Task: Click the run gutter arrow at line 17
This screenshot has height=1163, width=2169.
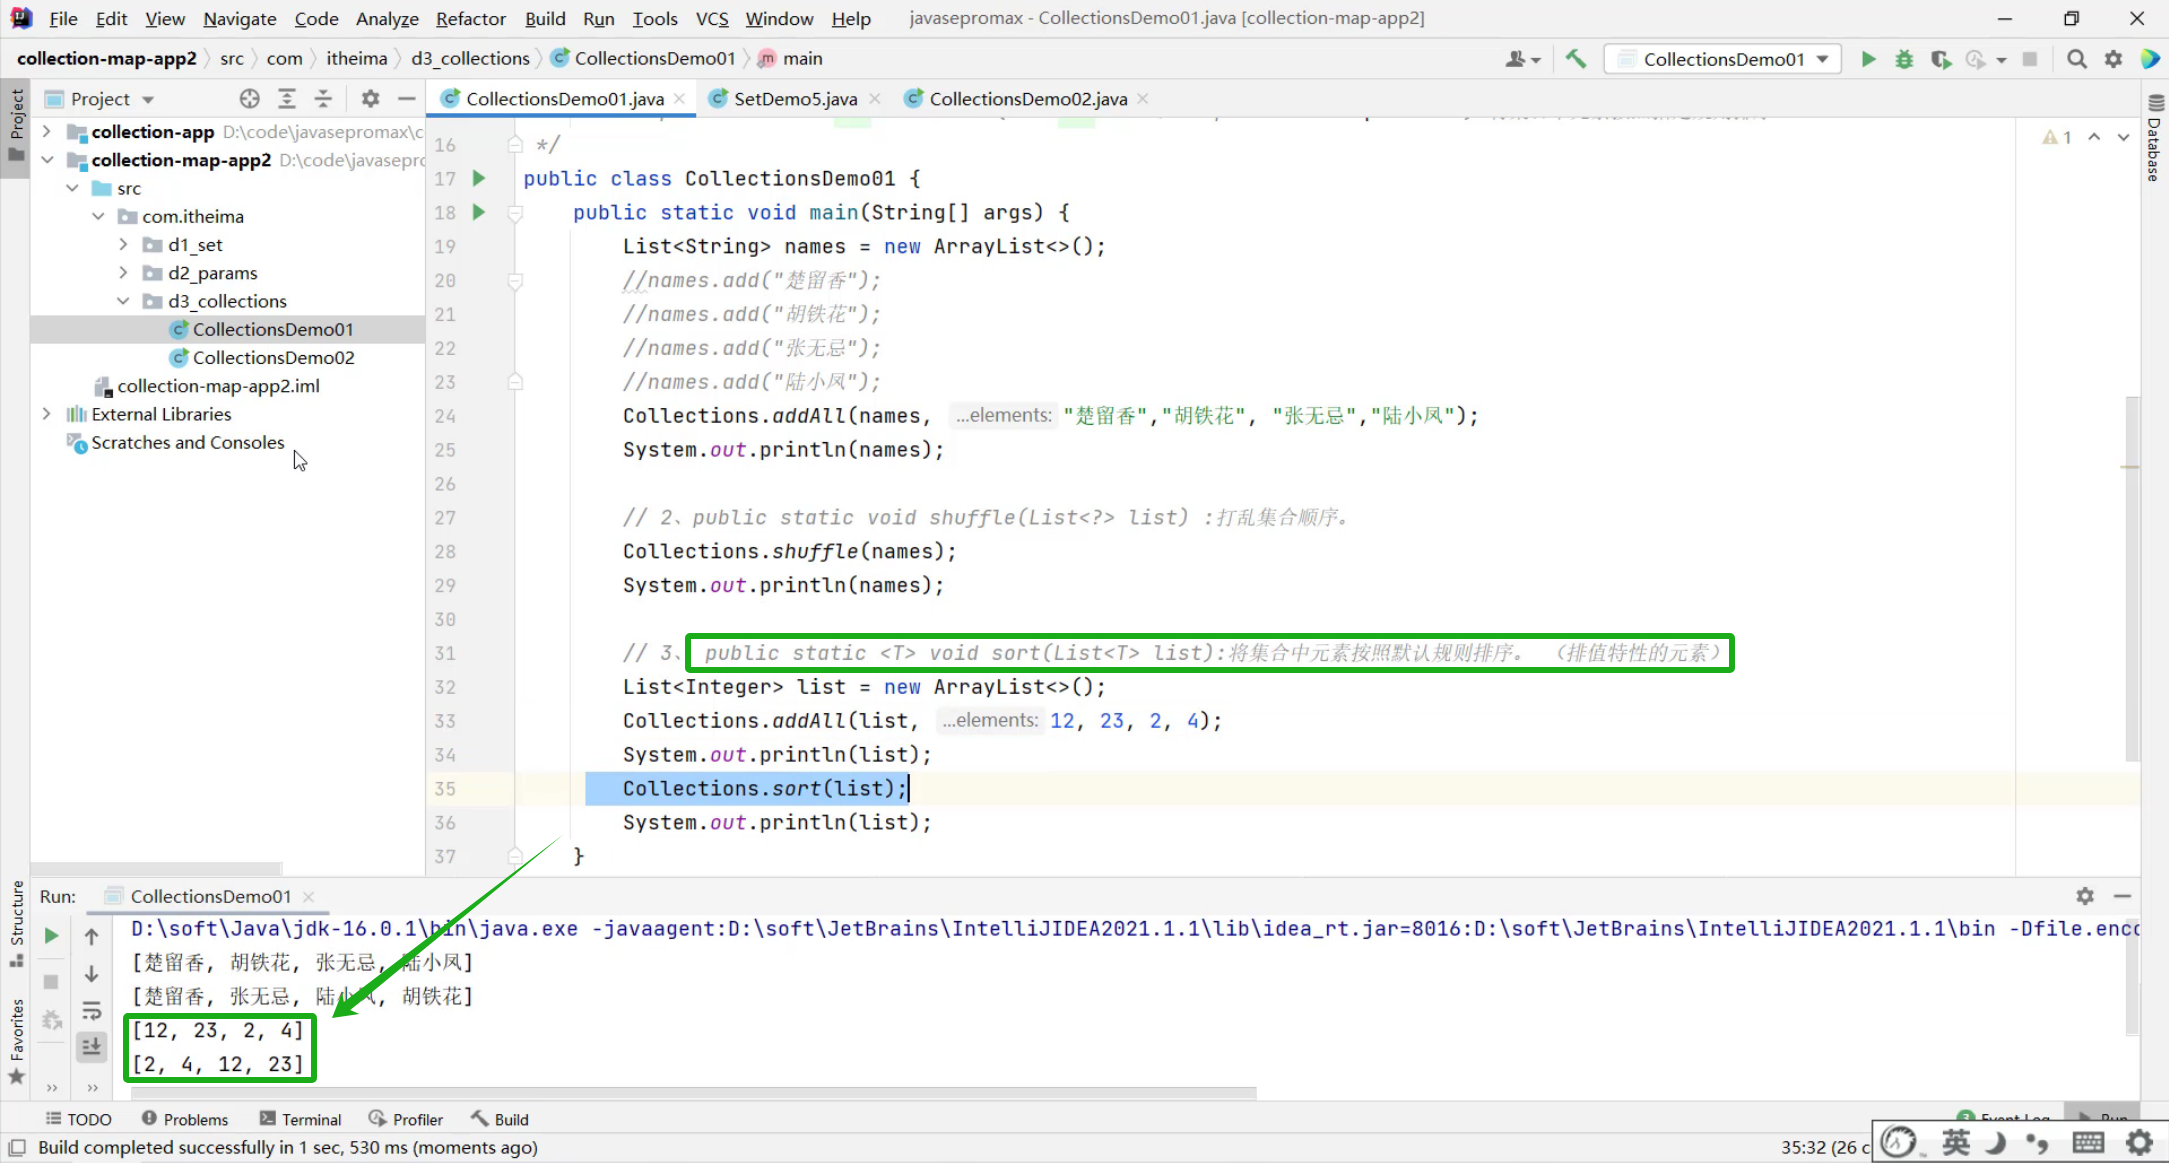Action: point(479,178)
